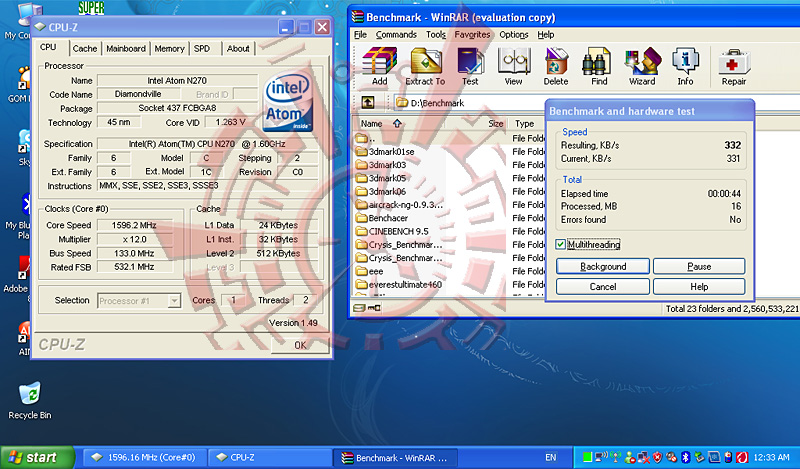Switch to the SPD tab
Viewport: 800px width, 469px height.
point(202,48)
